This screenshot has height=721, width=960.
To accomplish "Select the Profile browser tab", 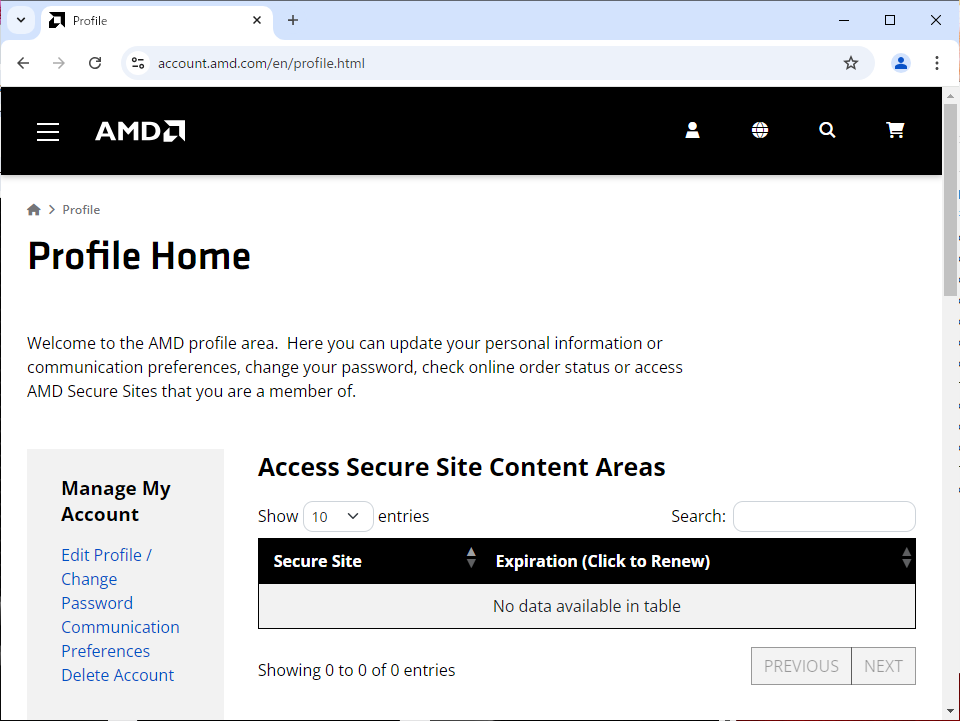I will [x=150, y=20].
